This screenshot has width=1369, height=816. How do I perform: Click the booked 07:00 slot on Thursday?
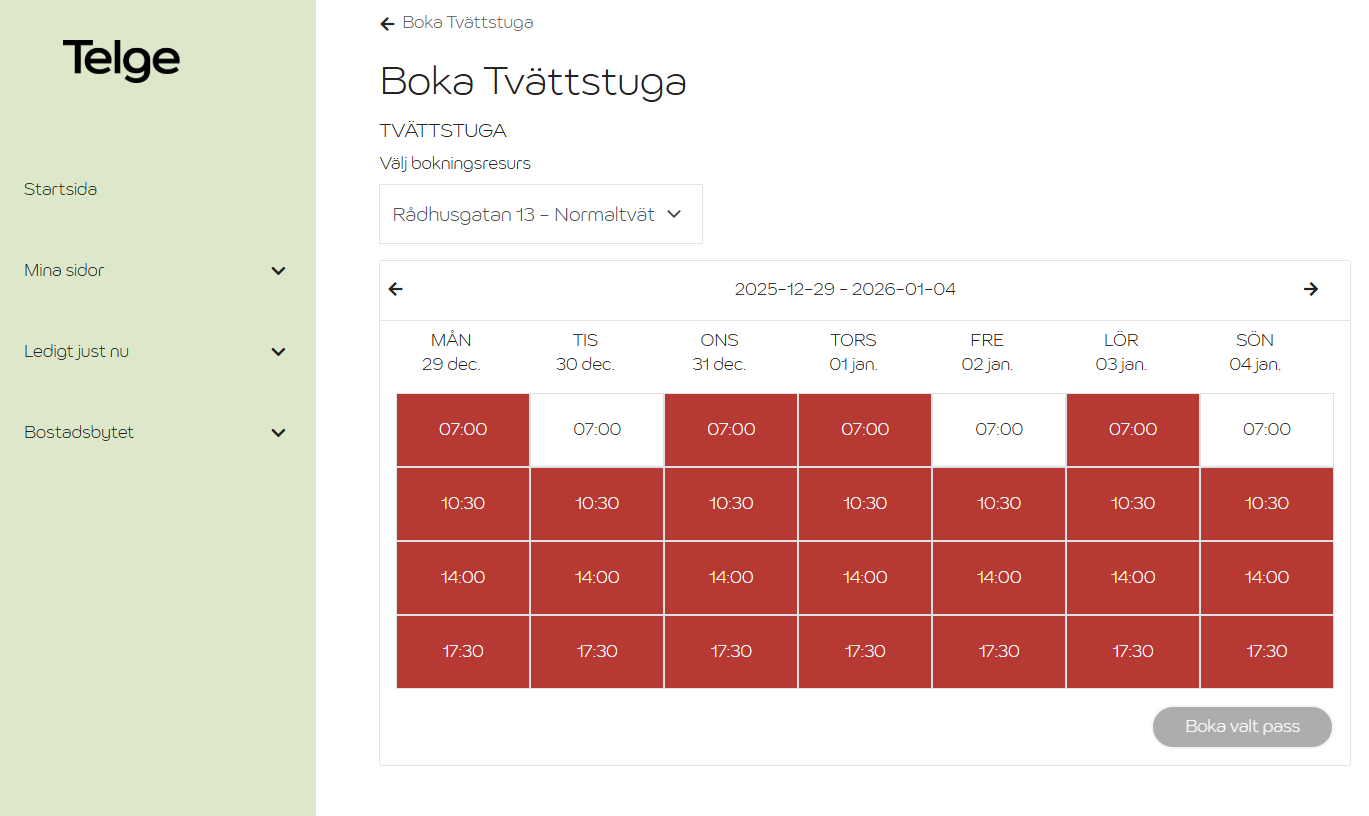coord(865,430)
